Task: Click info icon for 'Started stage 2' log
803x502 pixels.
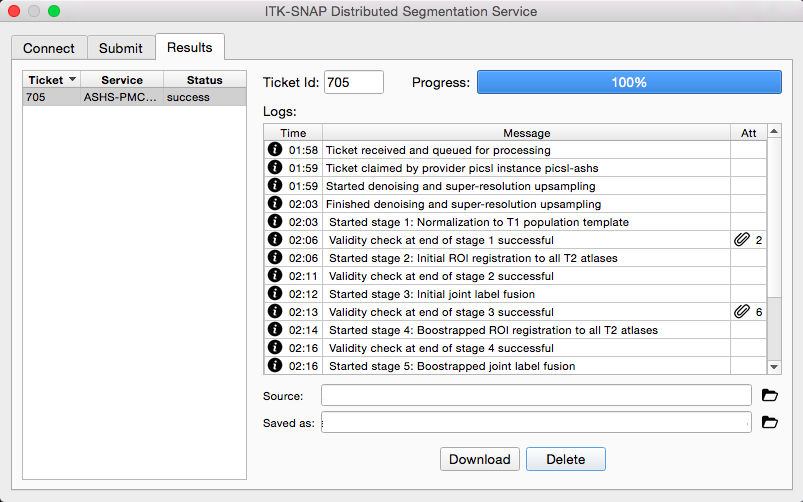Action: tap(275, 257)
